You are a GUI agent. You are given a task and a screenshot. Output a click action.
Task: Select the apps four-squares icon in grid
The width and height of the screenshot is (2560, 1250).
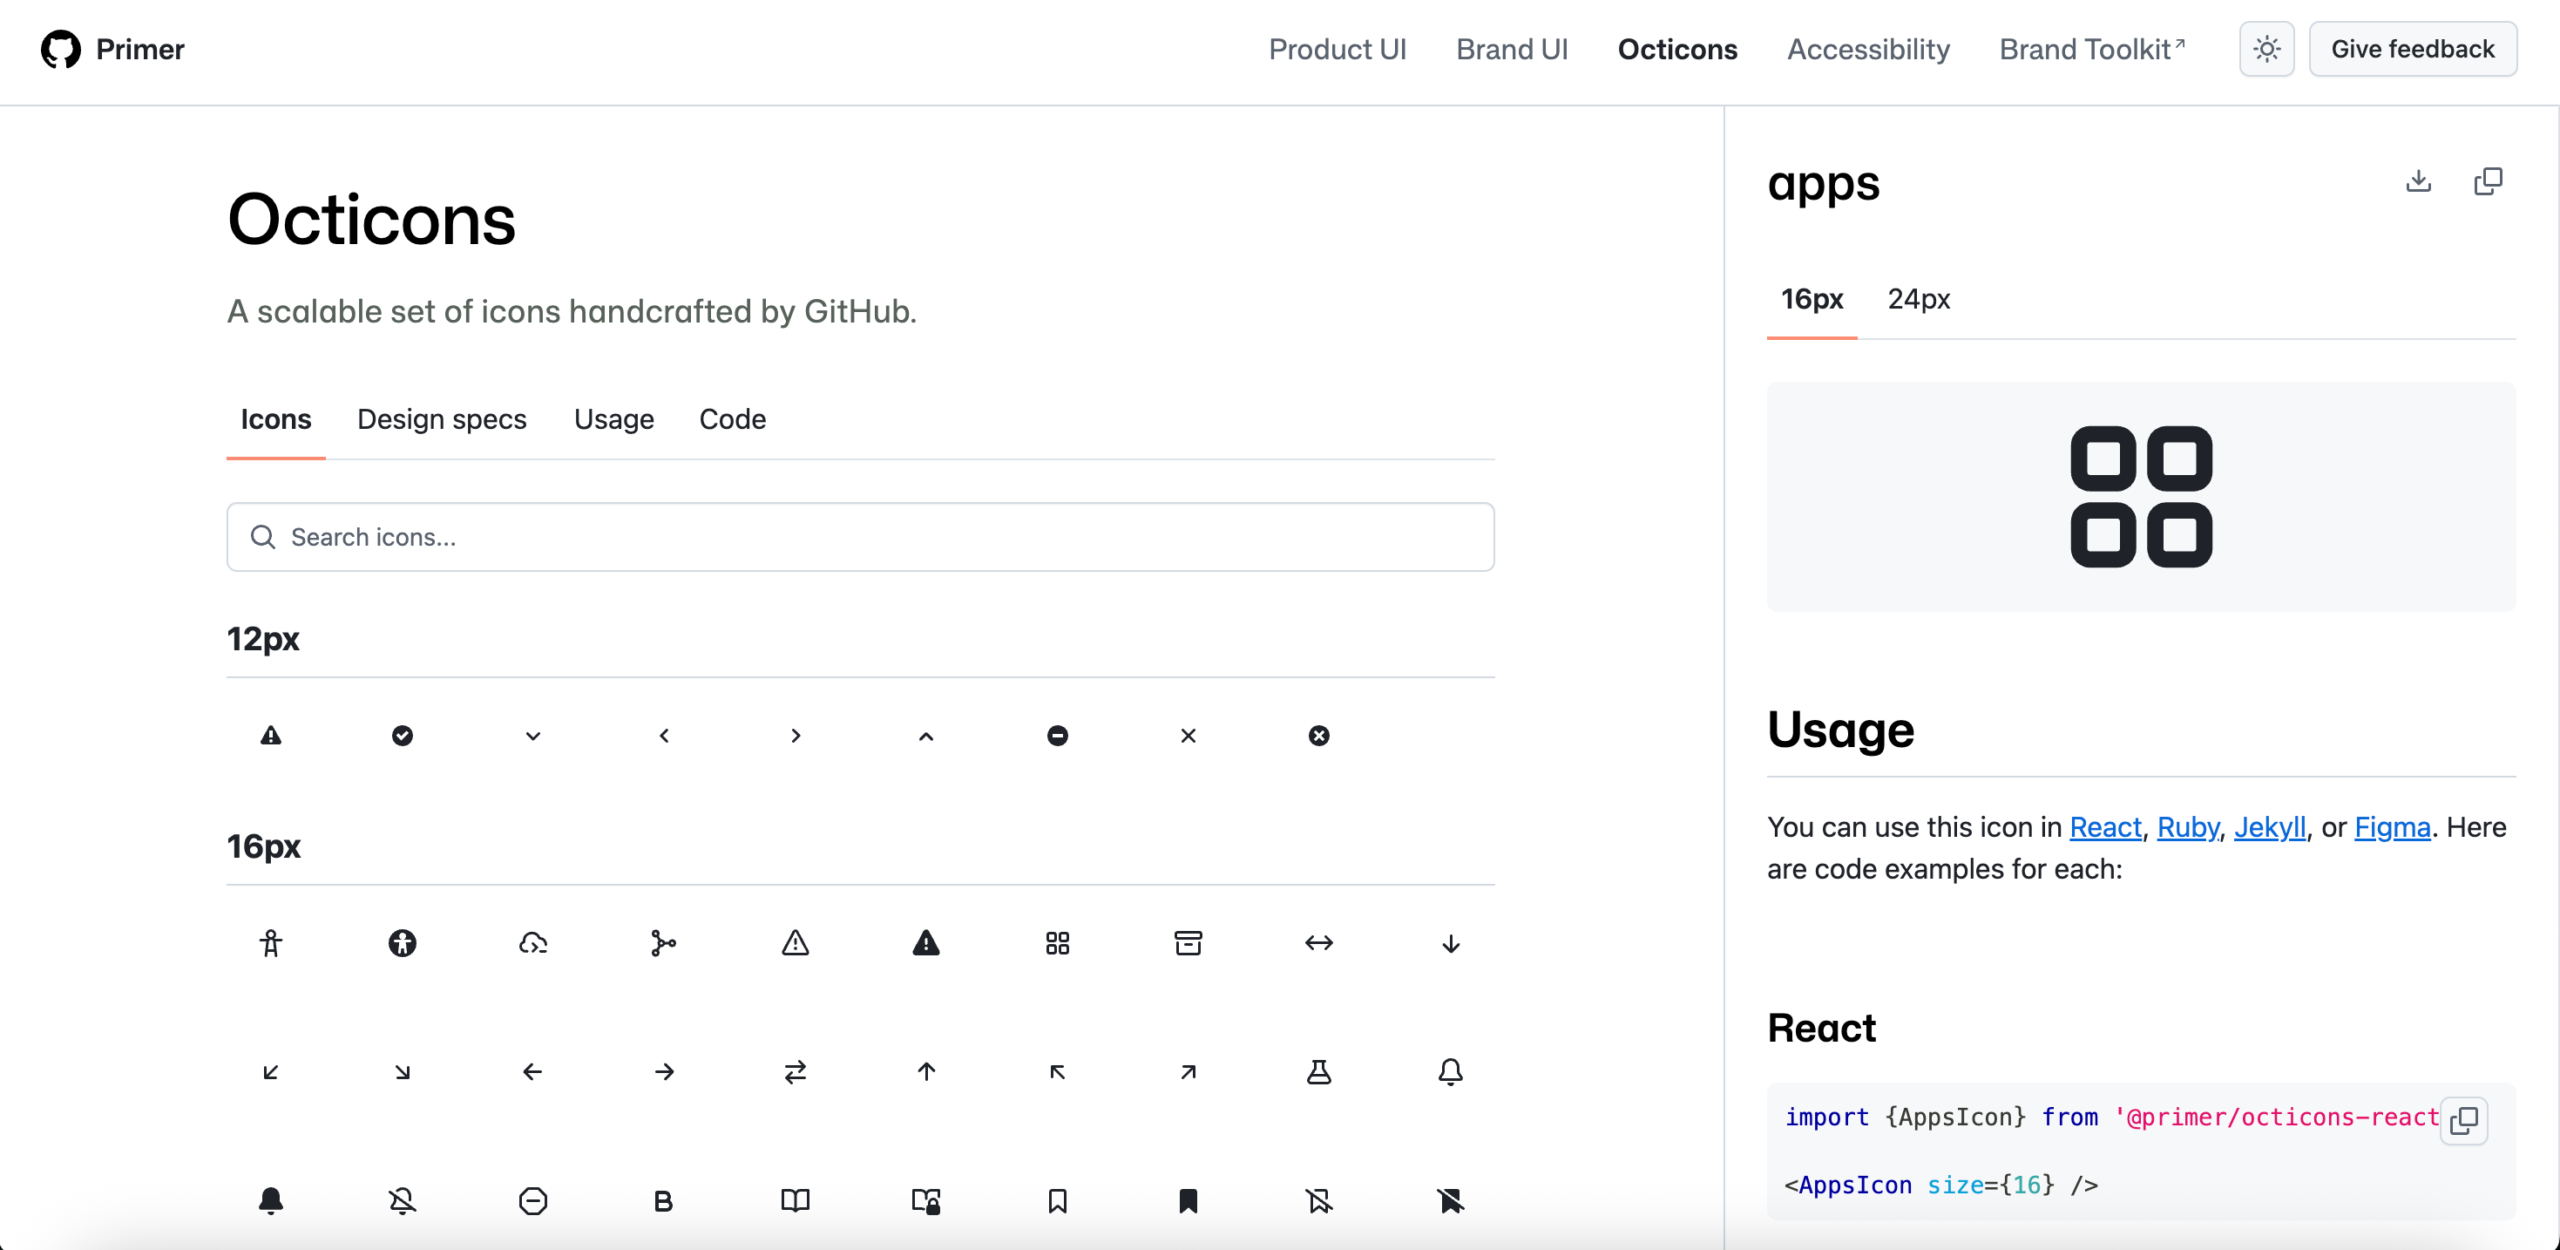[x=1057, y=943]
